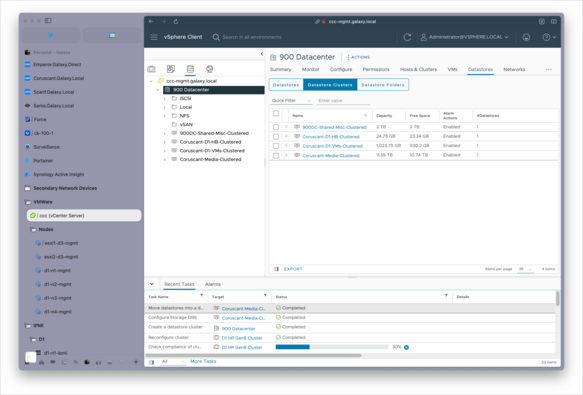583x395 pixels.
Task: Open the Configure tab
Action: (341, 70)
